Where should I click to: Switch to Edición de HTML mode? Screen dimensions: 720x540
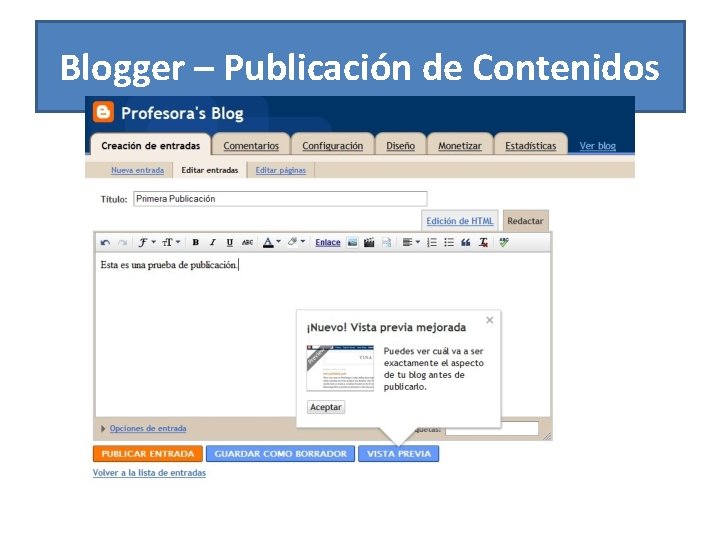[460, 221]
